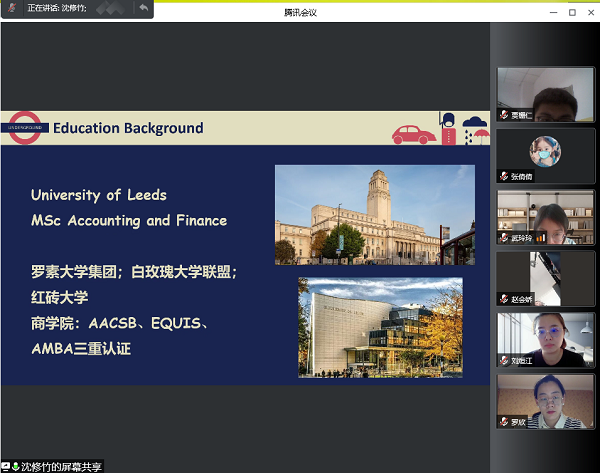Click the back arrow in speaker bar

[x=143, y=9]
